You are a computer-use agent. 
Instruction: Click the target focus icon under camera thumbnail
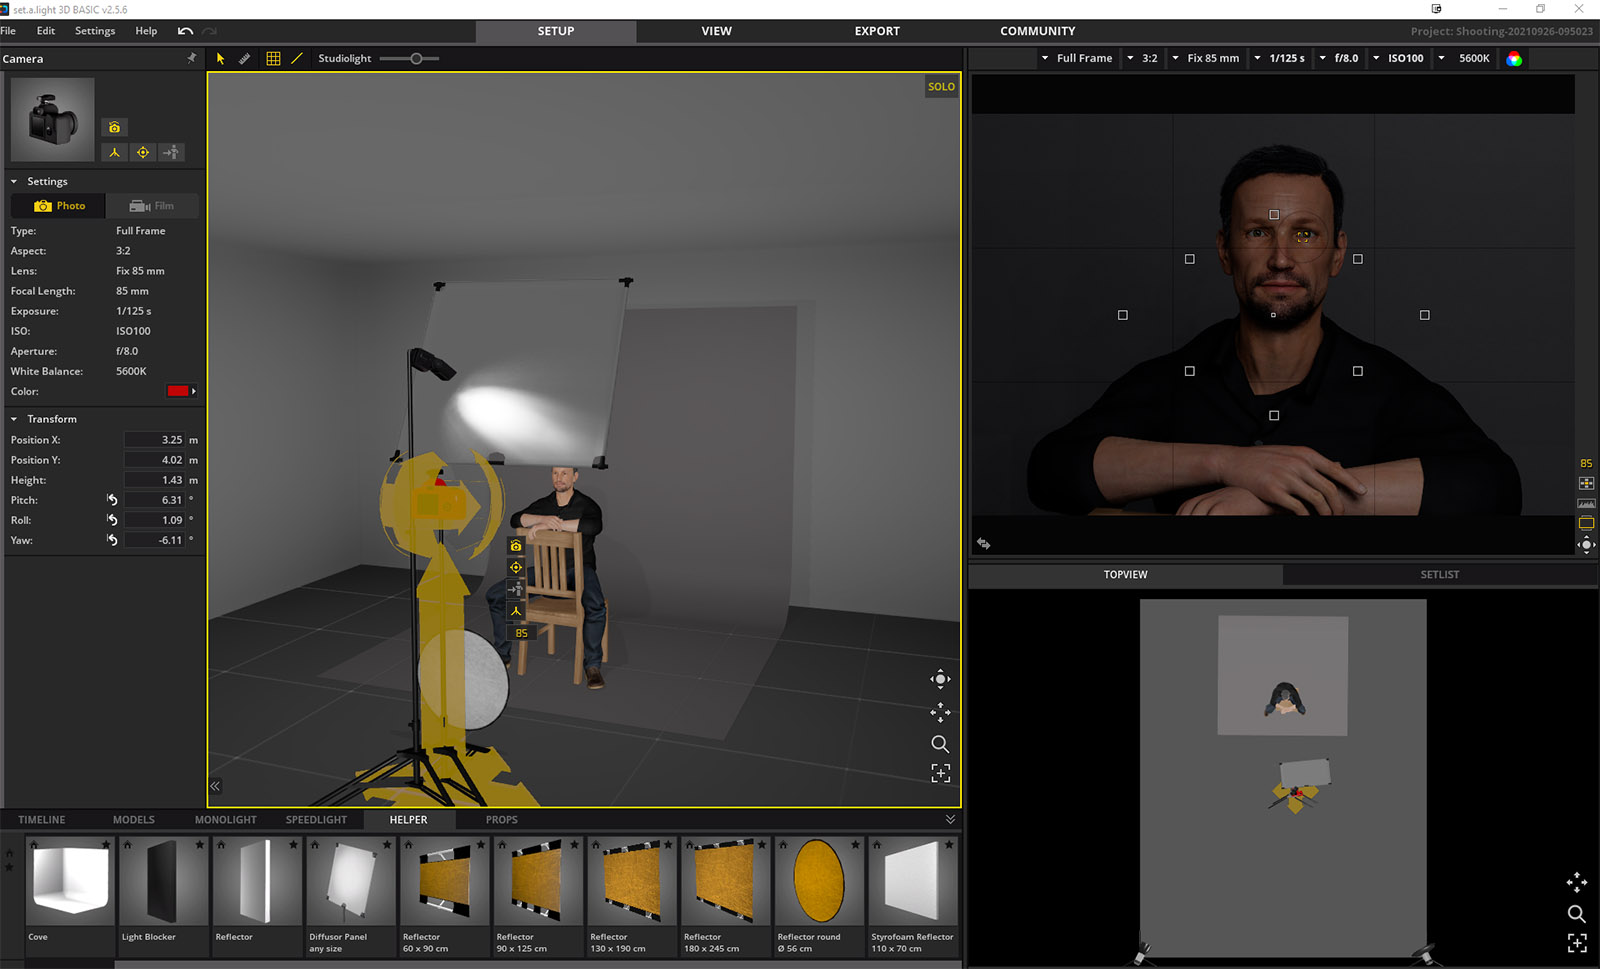(143, 153)
